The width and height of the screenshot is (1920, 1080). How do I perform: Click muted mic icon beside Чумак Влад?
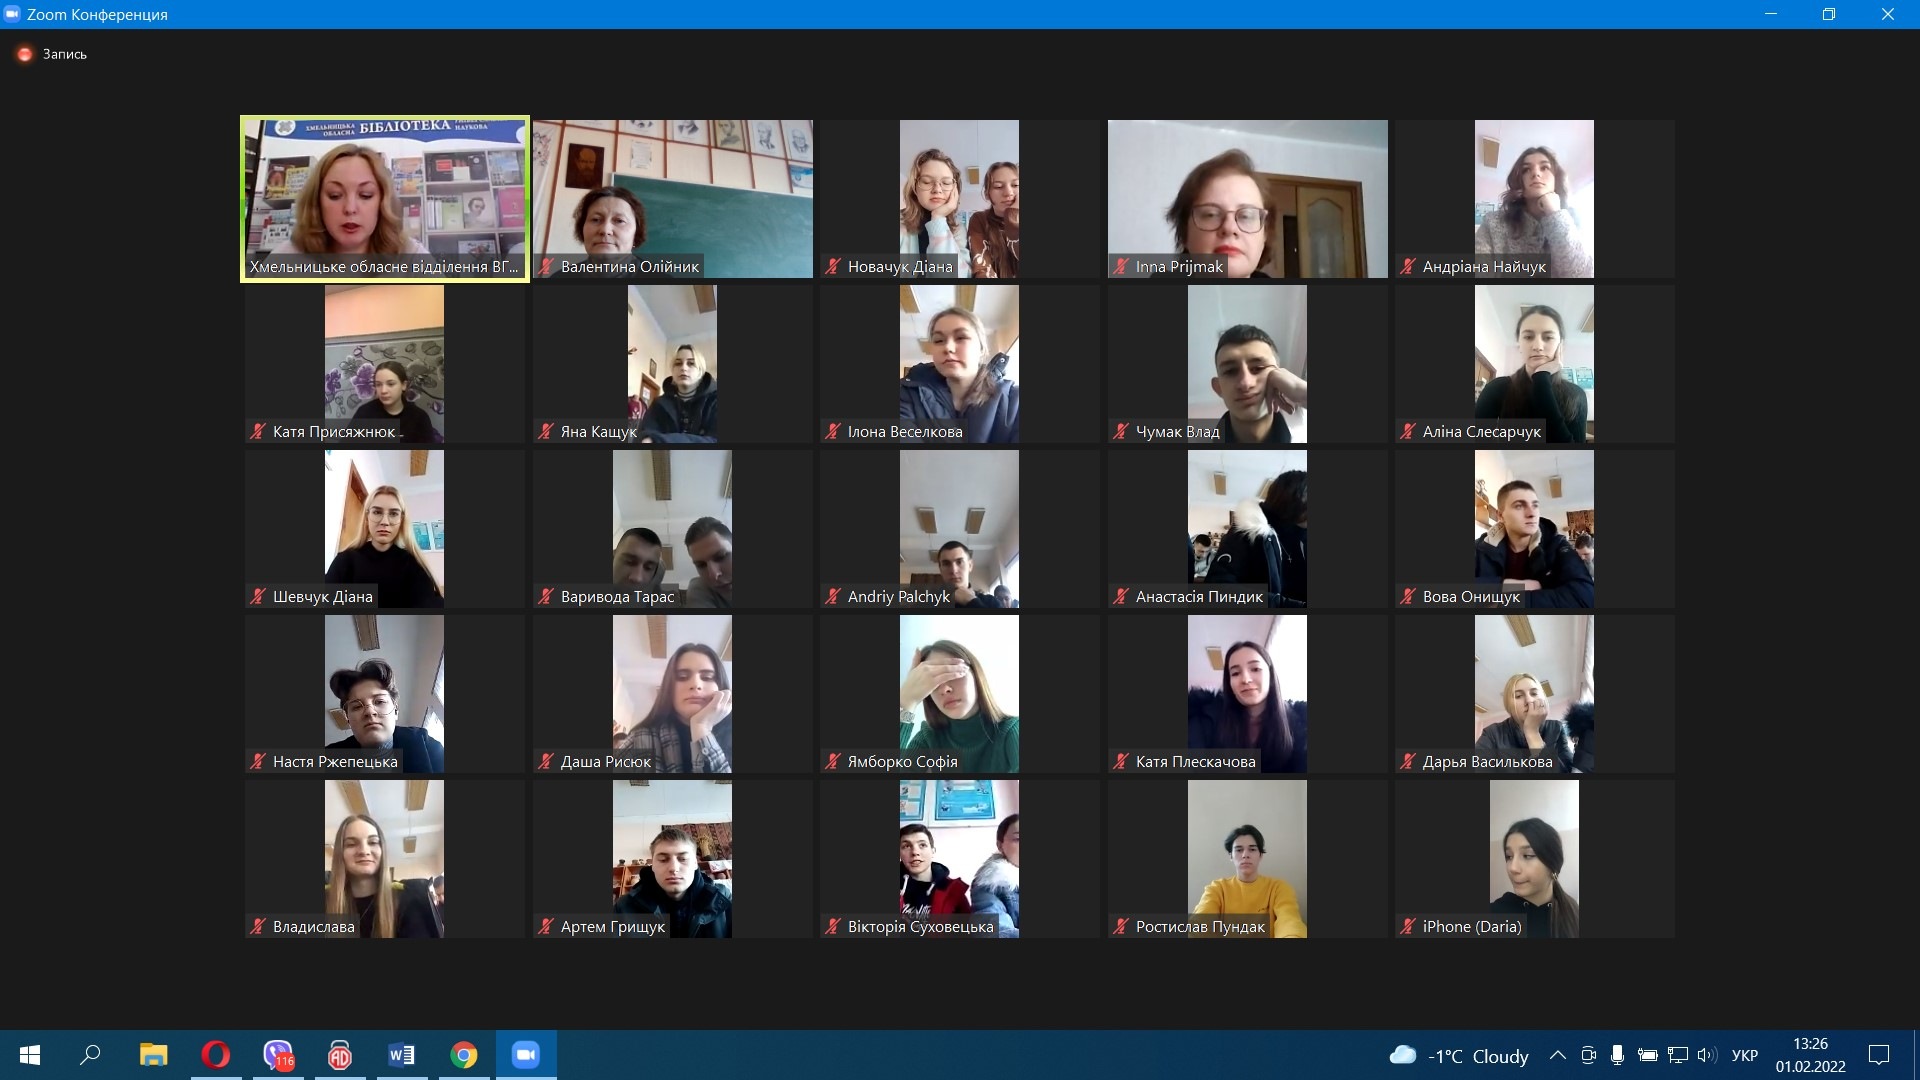[x=1121, y=432]
